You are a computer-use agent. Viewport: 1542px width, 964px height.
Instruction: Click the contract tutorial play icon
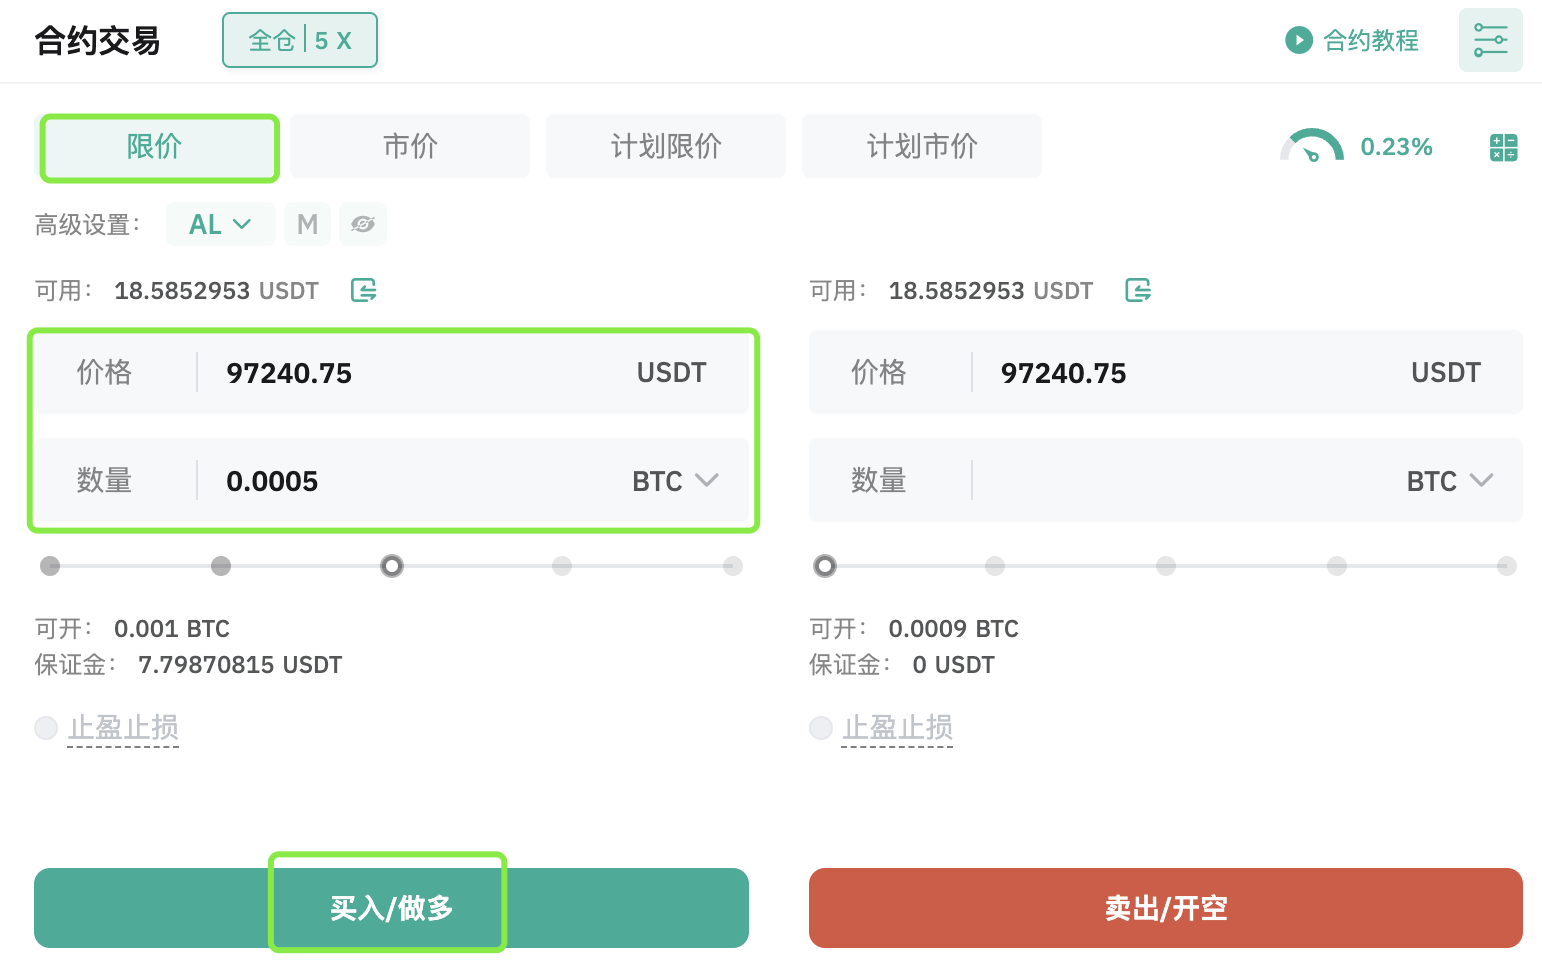[1298, 40]
